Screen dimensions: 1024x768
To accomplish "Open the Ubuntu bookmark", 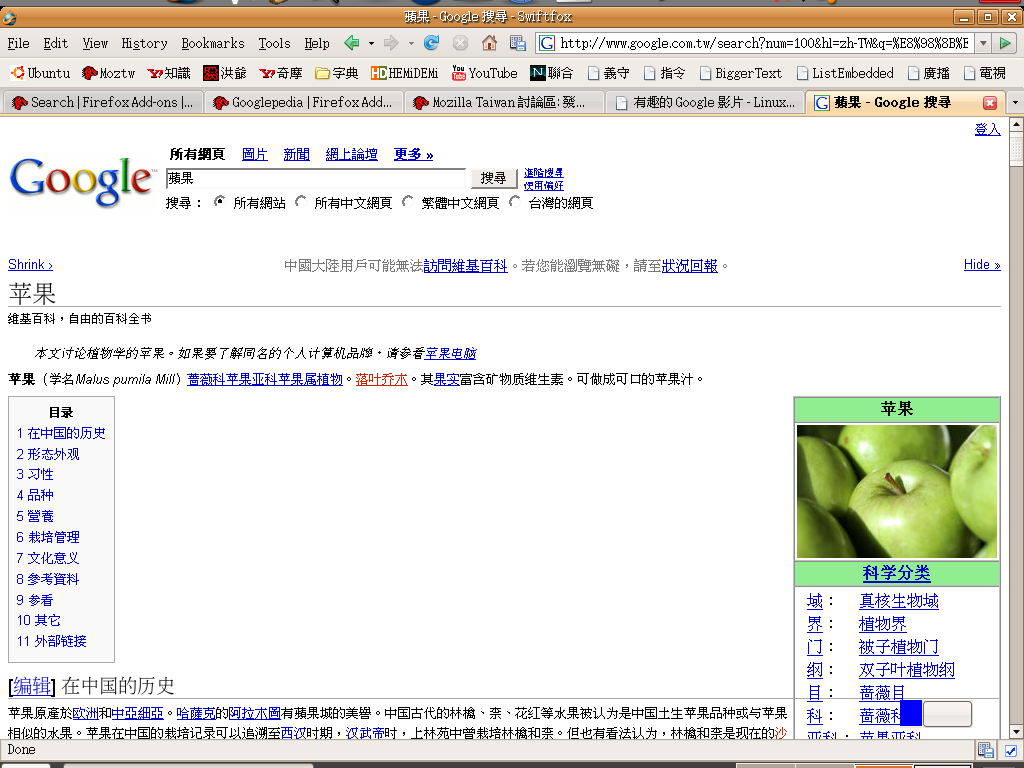I will tap(40, 73).
